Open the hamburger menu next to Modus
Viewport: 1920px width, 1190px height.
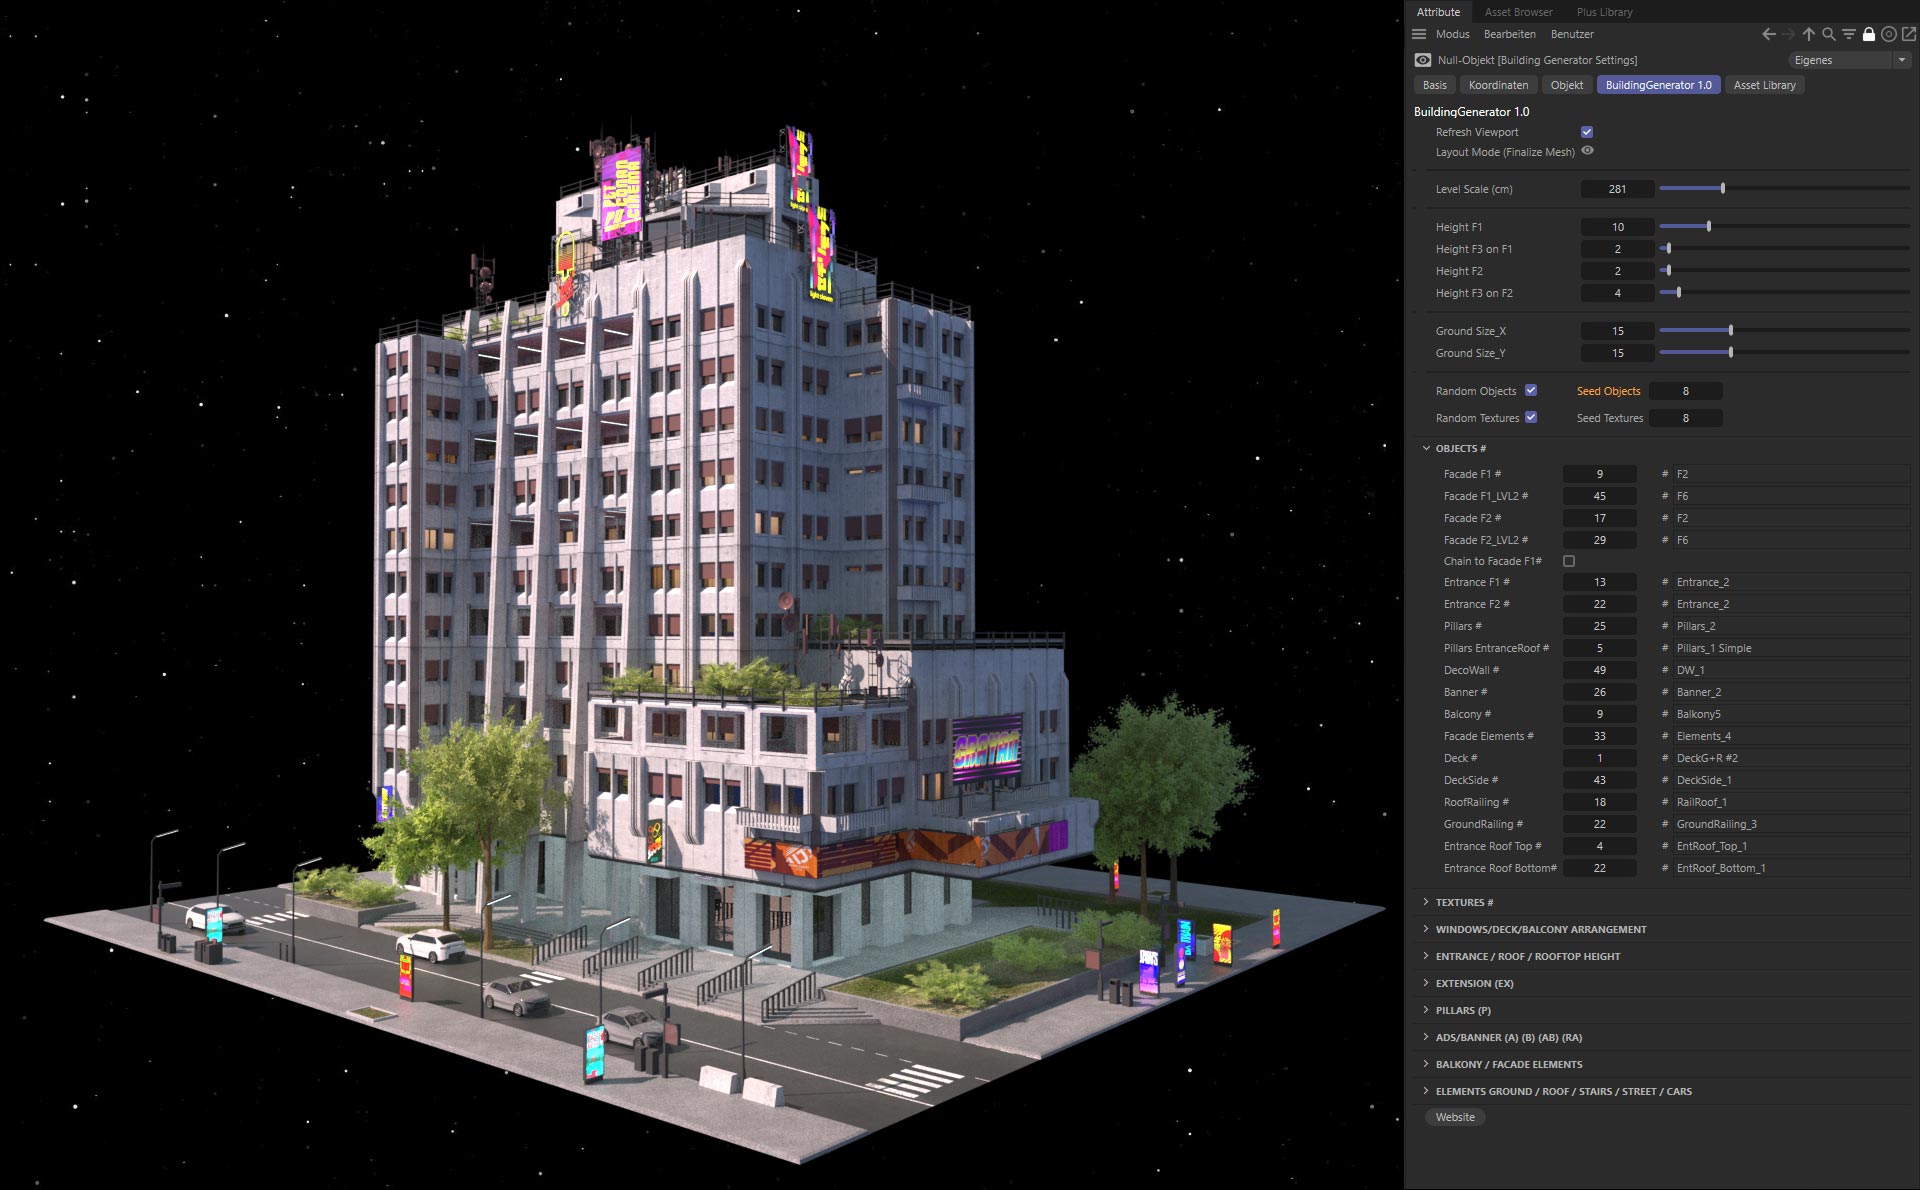coord(1419,34)
